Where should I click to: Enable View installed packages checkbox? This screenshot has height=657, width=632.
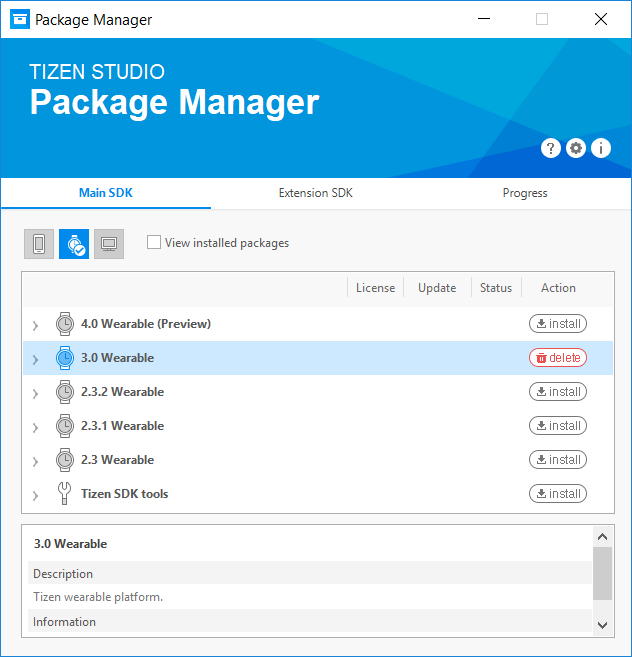point(154,242)
